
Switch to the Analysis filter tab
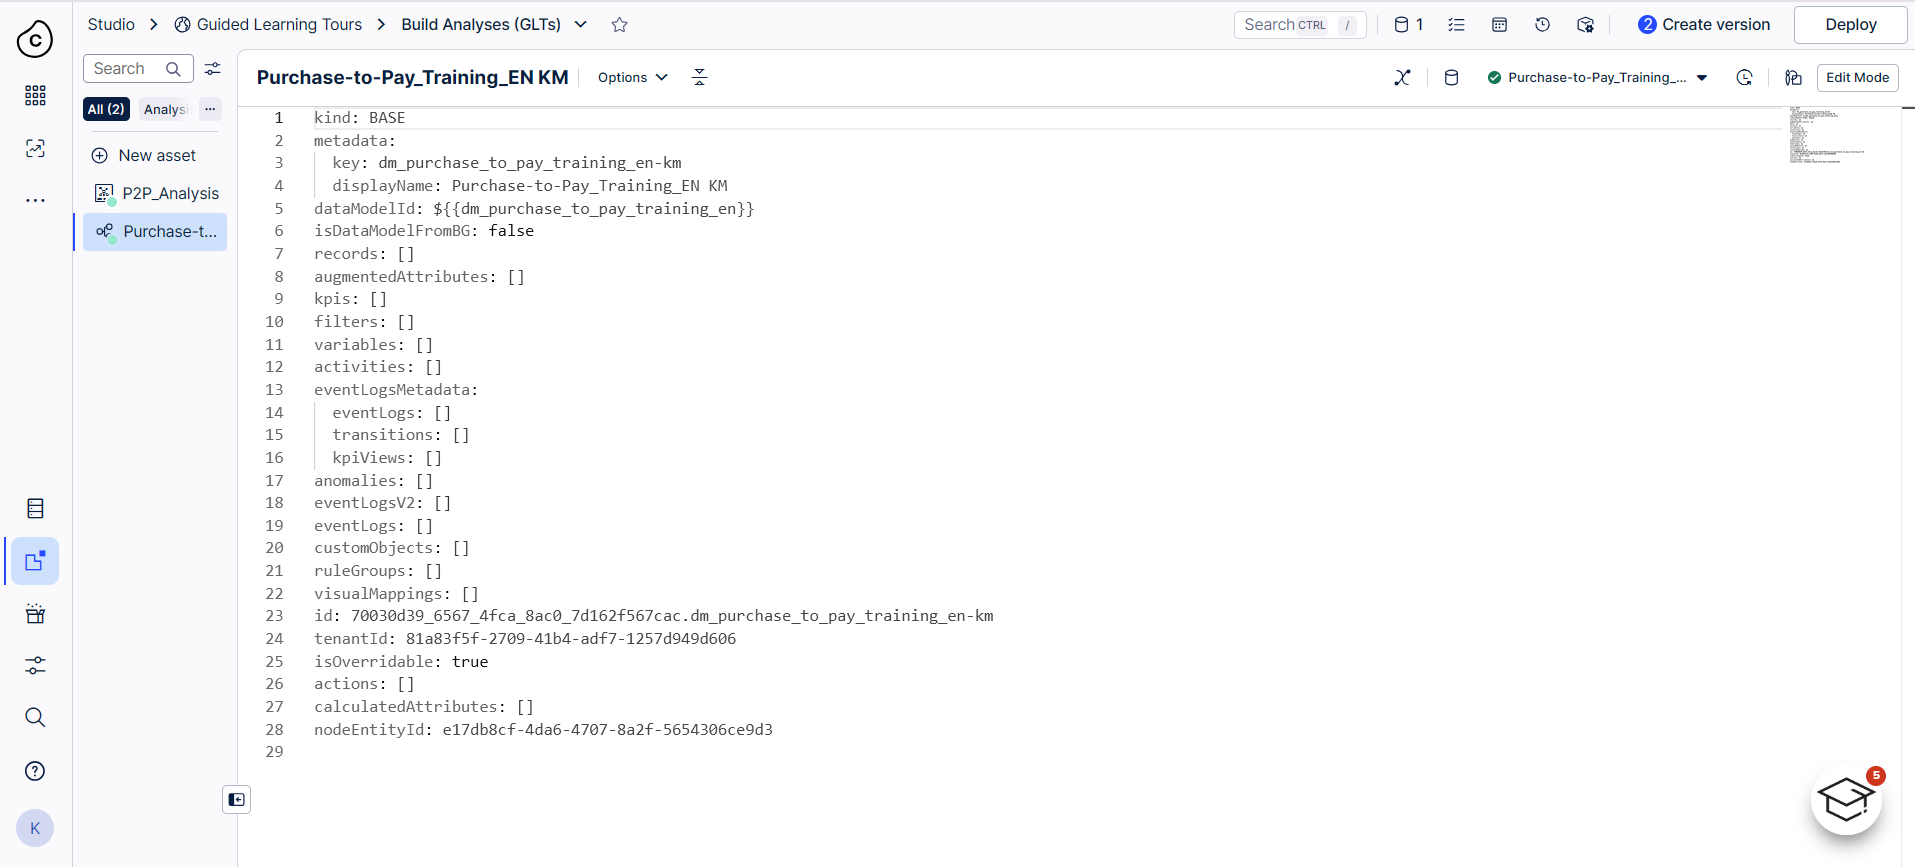(165, 109)
